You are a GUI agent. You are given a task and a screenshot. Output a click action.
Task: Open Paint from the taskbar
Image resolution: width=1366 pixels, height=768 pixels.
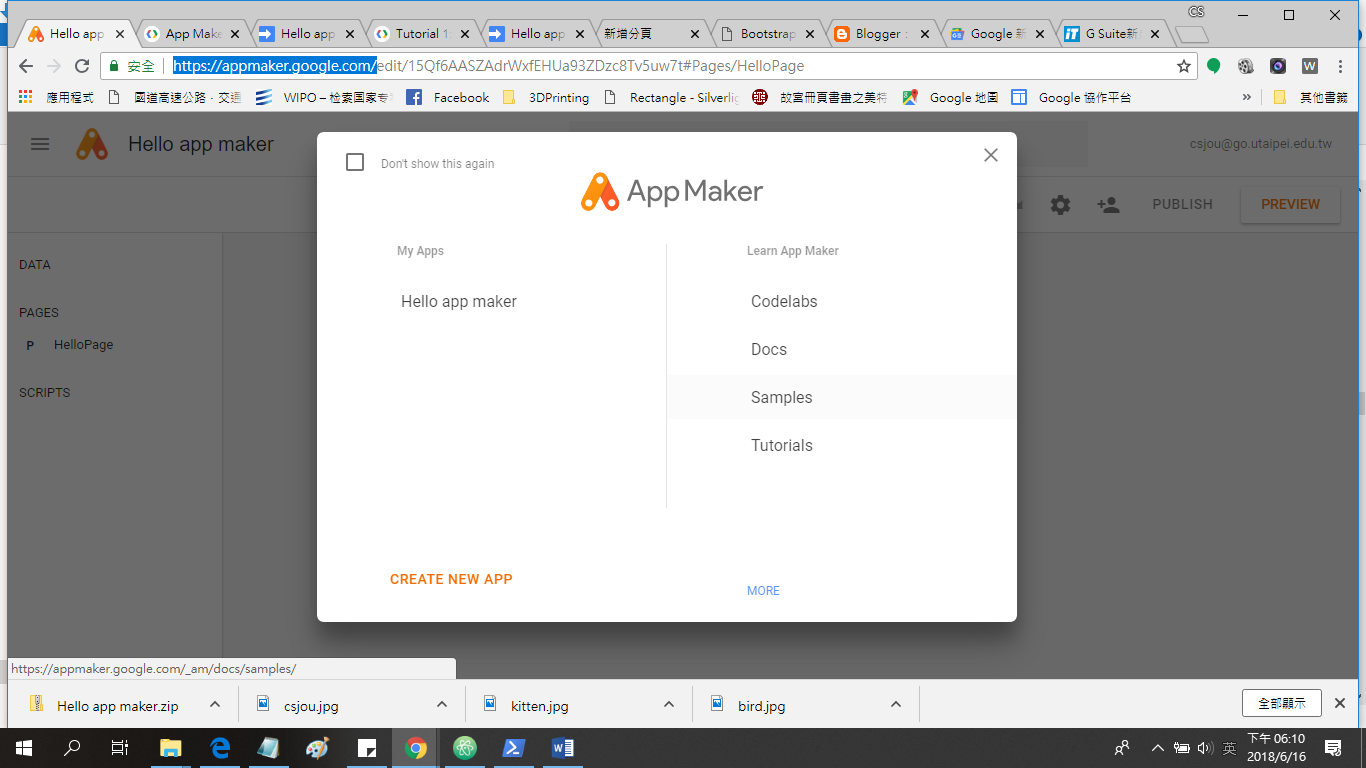[317, 747]
